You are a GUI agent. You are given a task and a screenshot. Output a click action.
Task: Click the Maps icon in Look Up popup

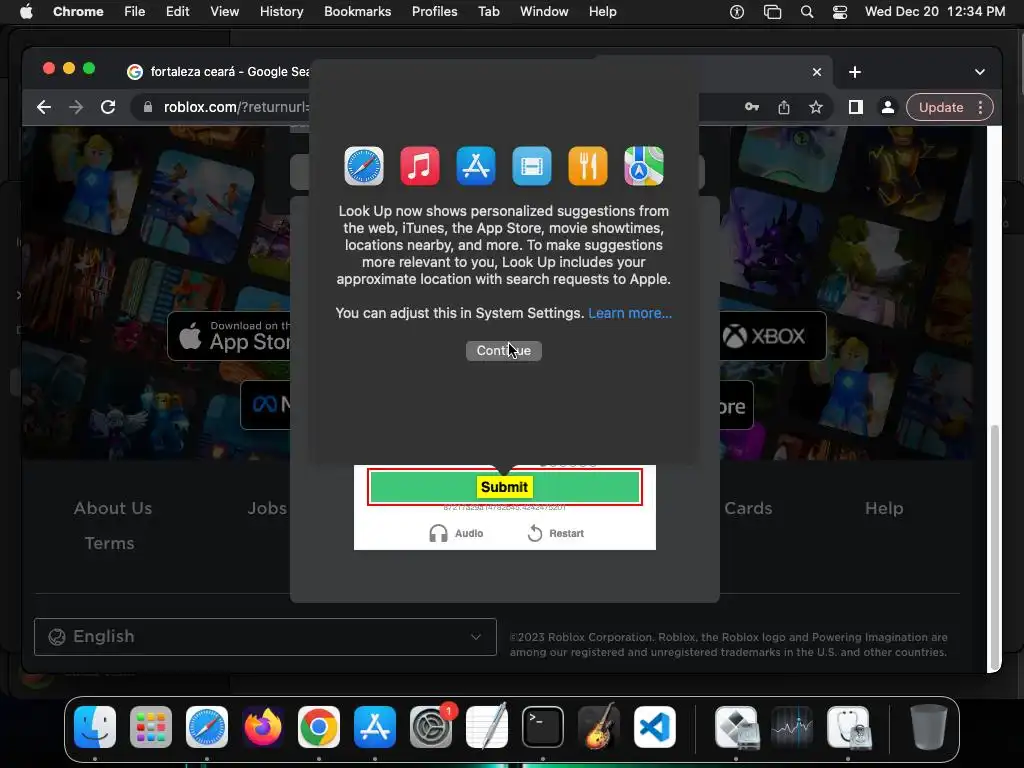pyautogui.click(x=644, y=166)
